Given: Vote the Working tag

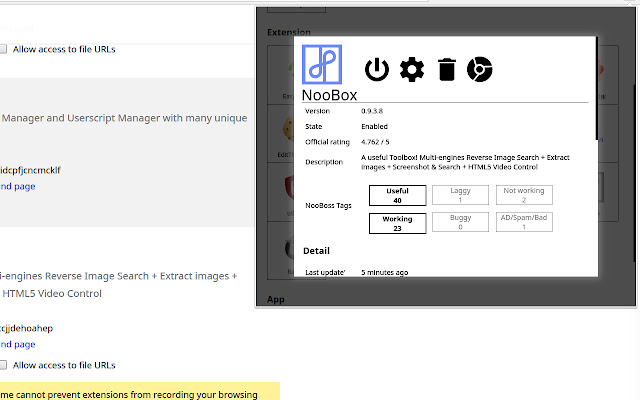Looking at the screenshot, I should click(x=398, y=223).
